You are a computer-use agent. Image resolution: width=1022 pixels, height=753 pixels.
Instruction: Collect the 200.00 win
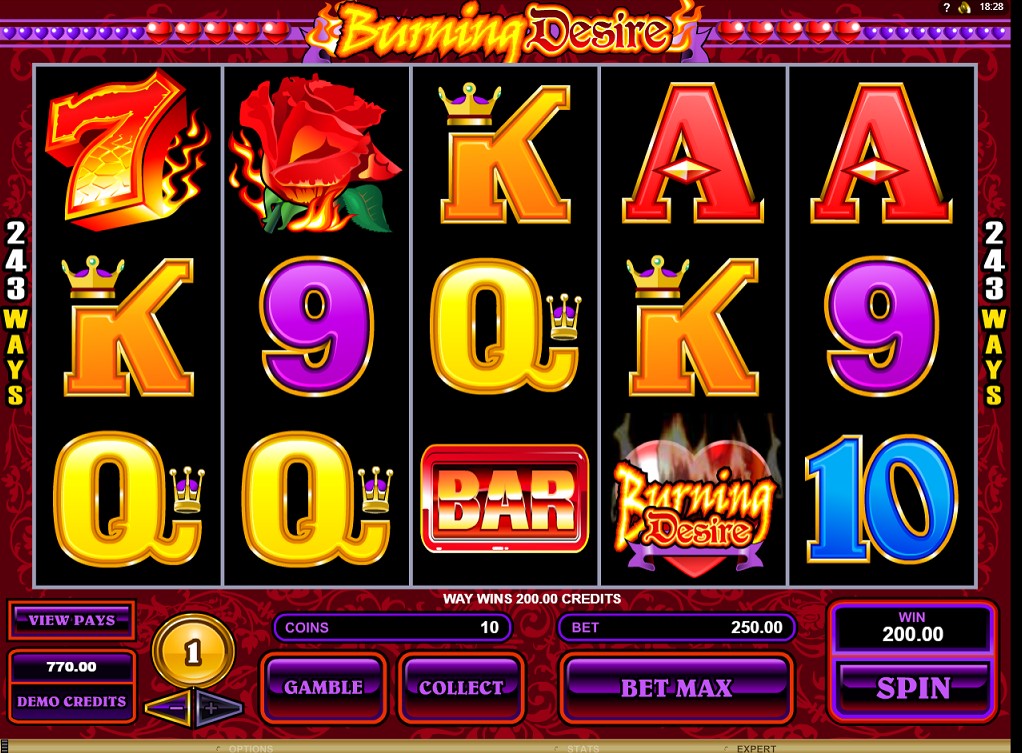click(461, 687)
